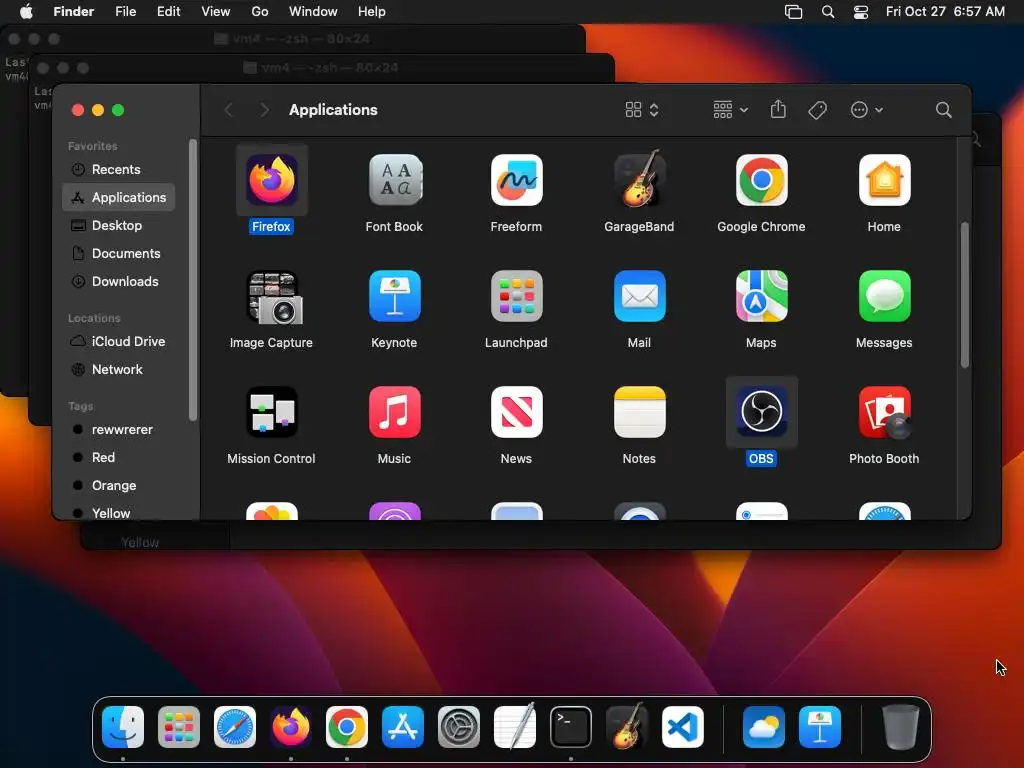Open the Window menu

point(313,11)
